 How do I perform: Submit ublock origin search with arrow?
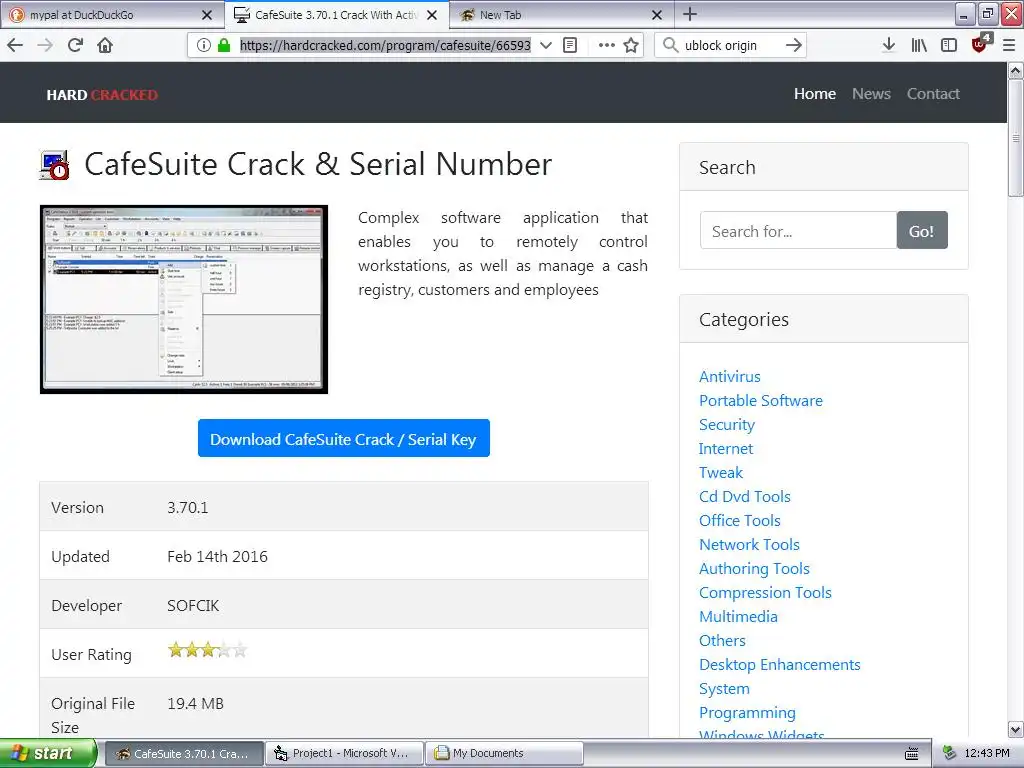pos(793,45)
